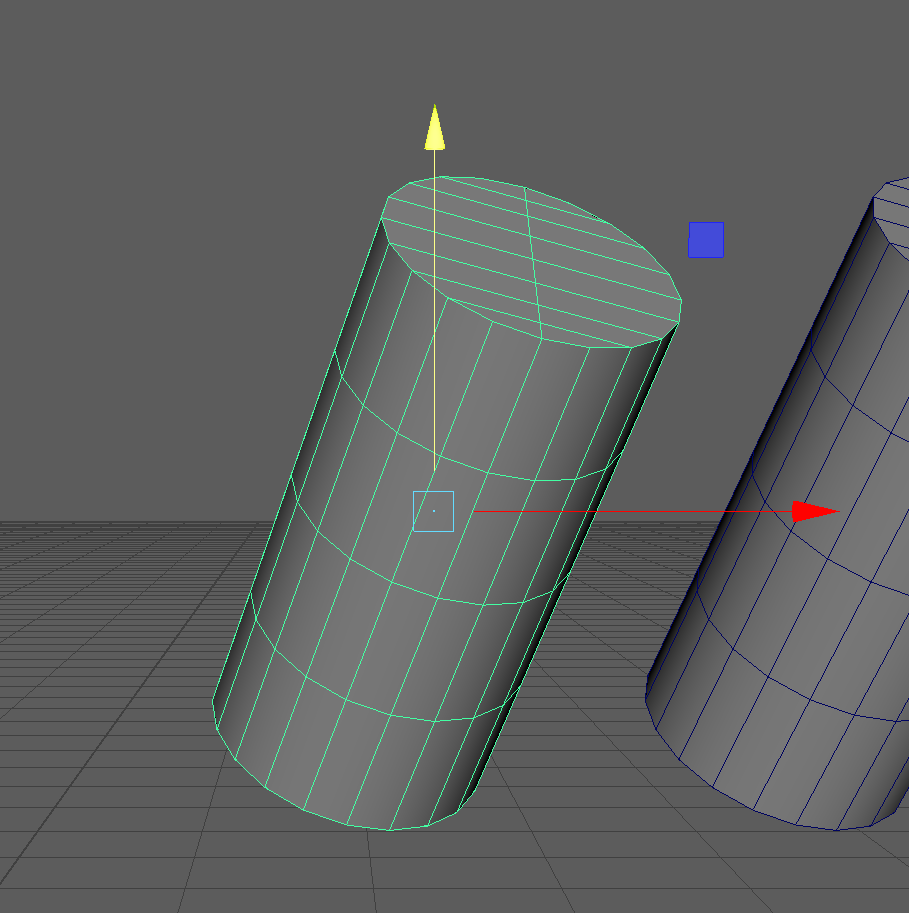Click the yellow Y-axis arrow handle
Viewport: 909px width, 913px height.
434,128
